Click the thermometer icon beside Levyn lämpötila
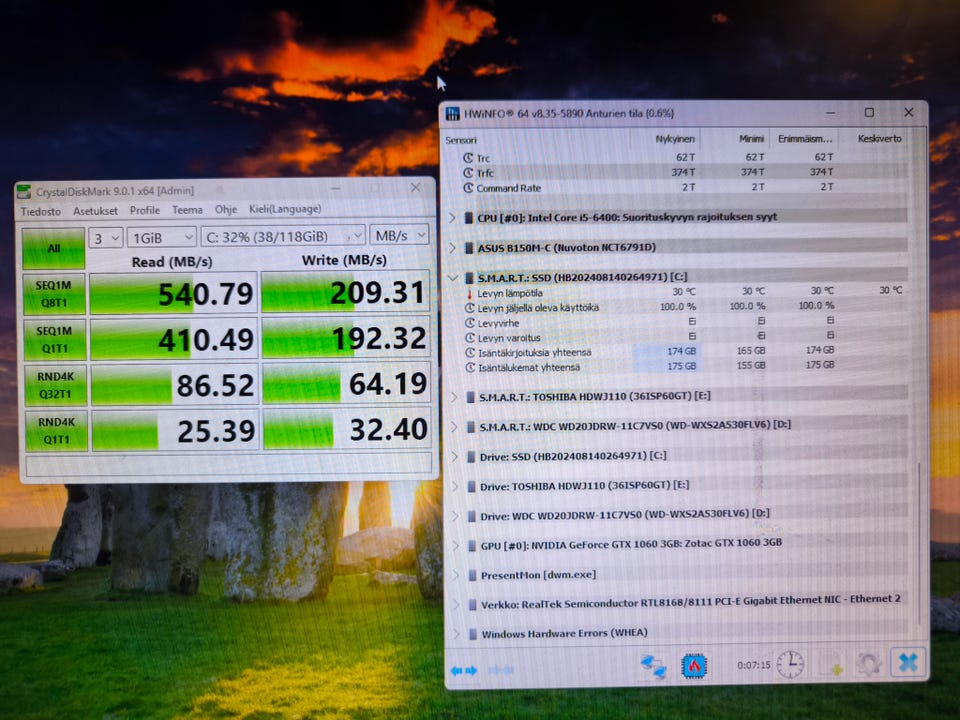Screen dimensions: 960x720 tap(470, 293)
